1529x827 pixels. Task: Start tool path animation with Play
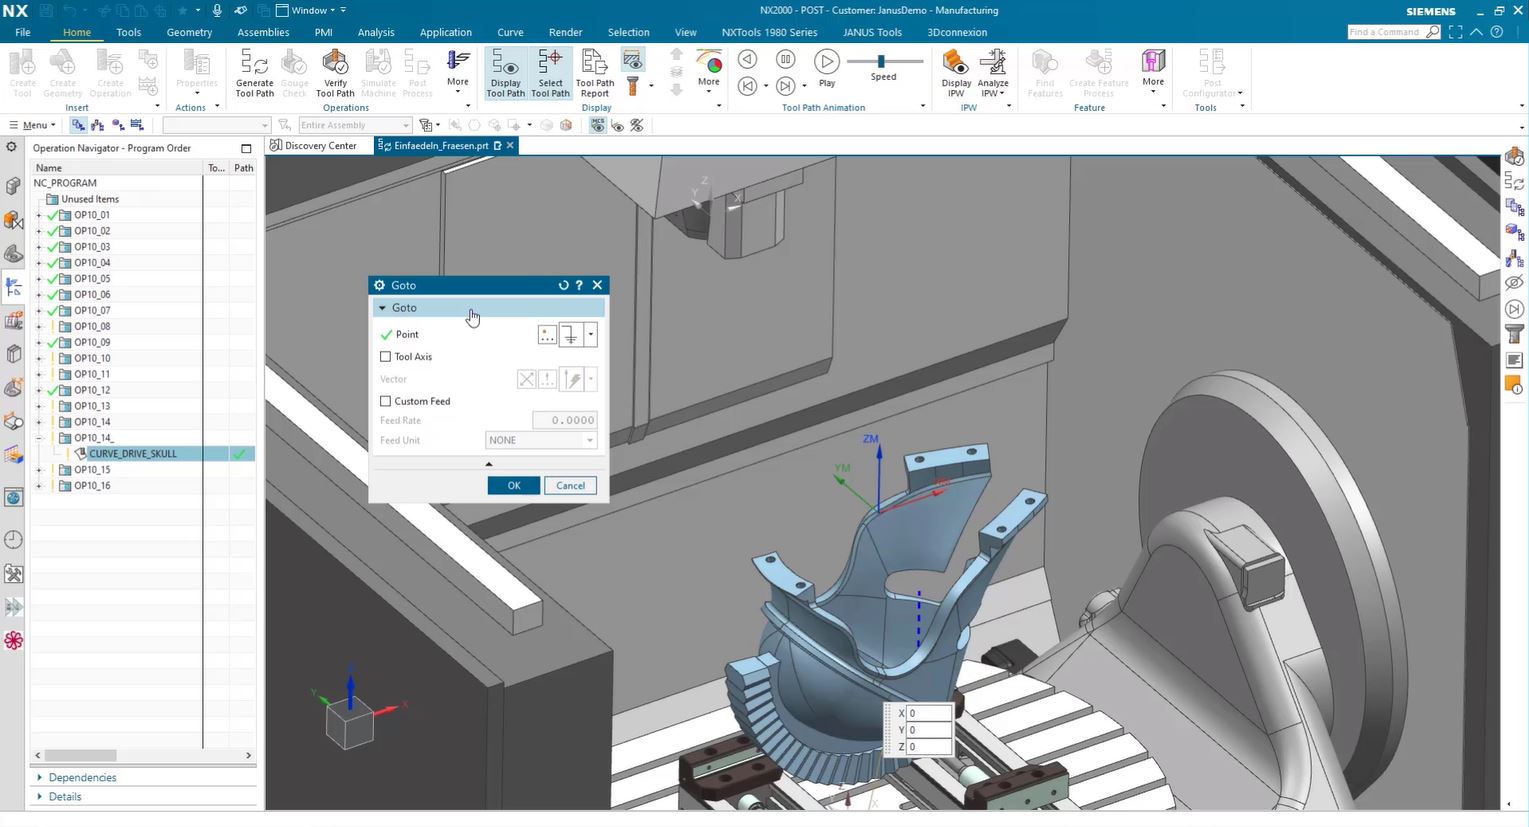click(x=827, y=68)
